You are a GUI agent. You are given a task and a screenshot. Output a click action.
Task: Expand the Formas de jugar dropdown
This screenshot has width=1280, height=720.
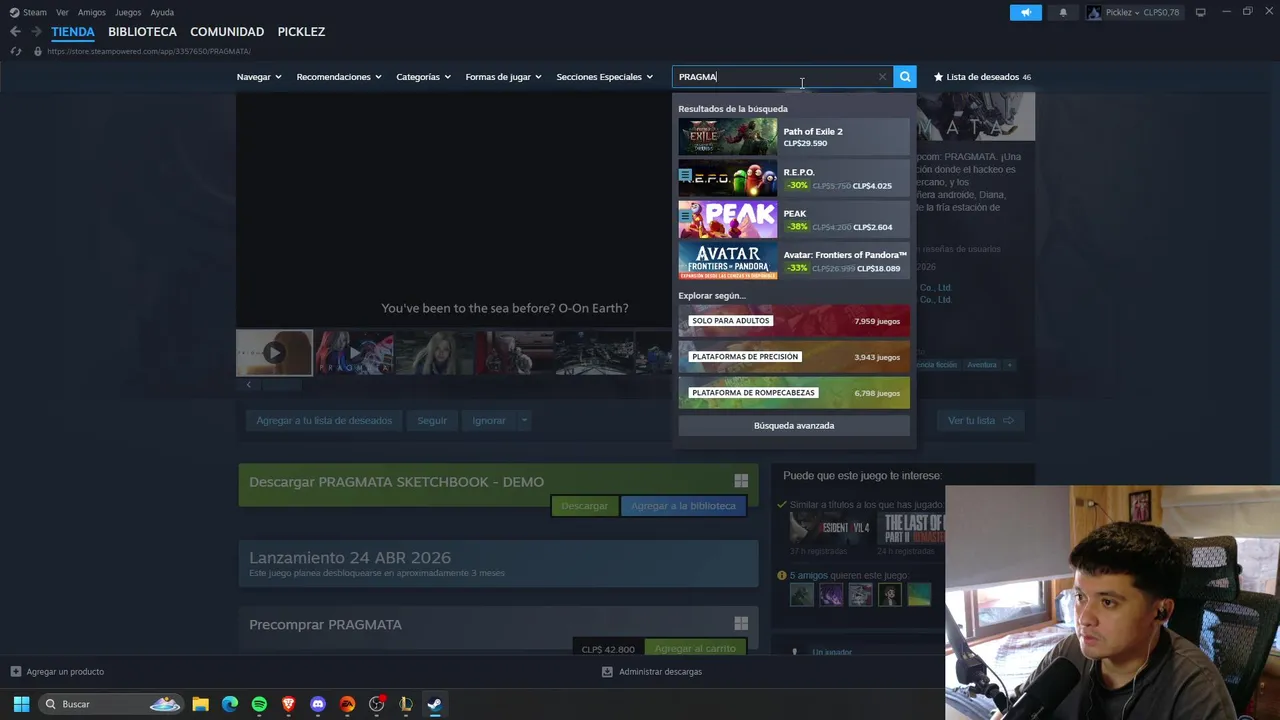pyautogui.click(x=503, y=77)
